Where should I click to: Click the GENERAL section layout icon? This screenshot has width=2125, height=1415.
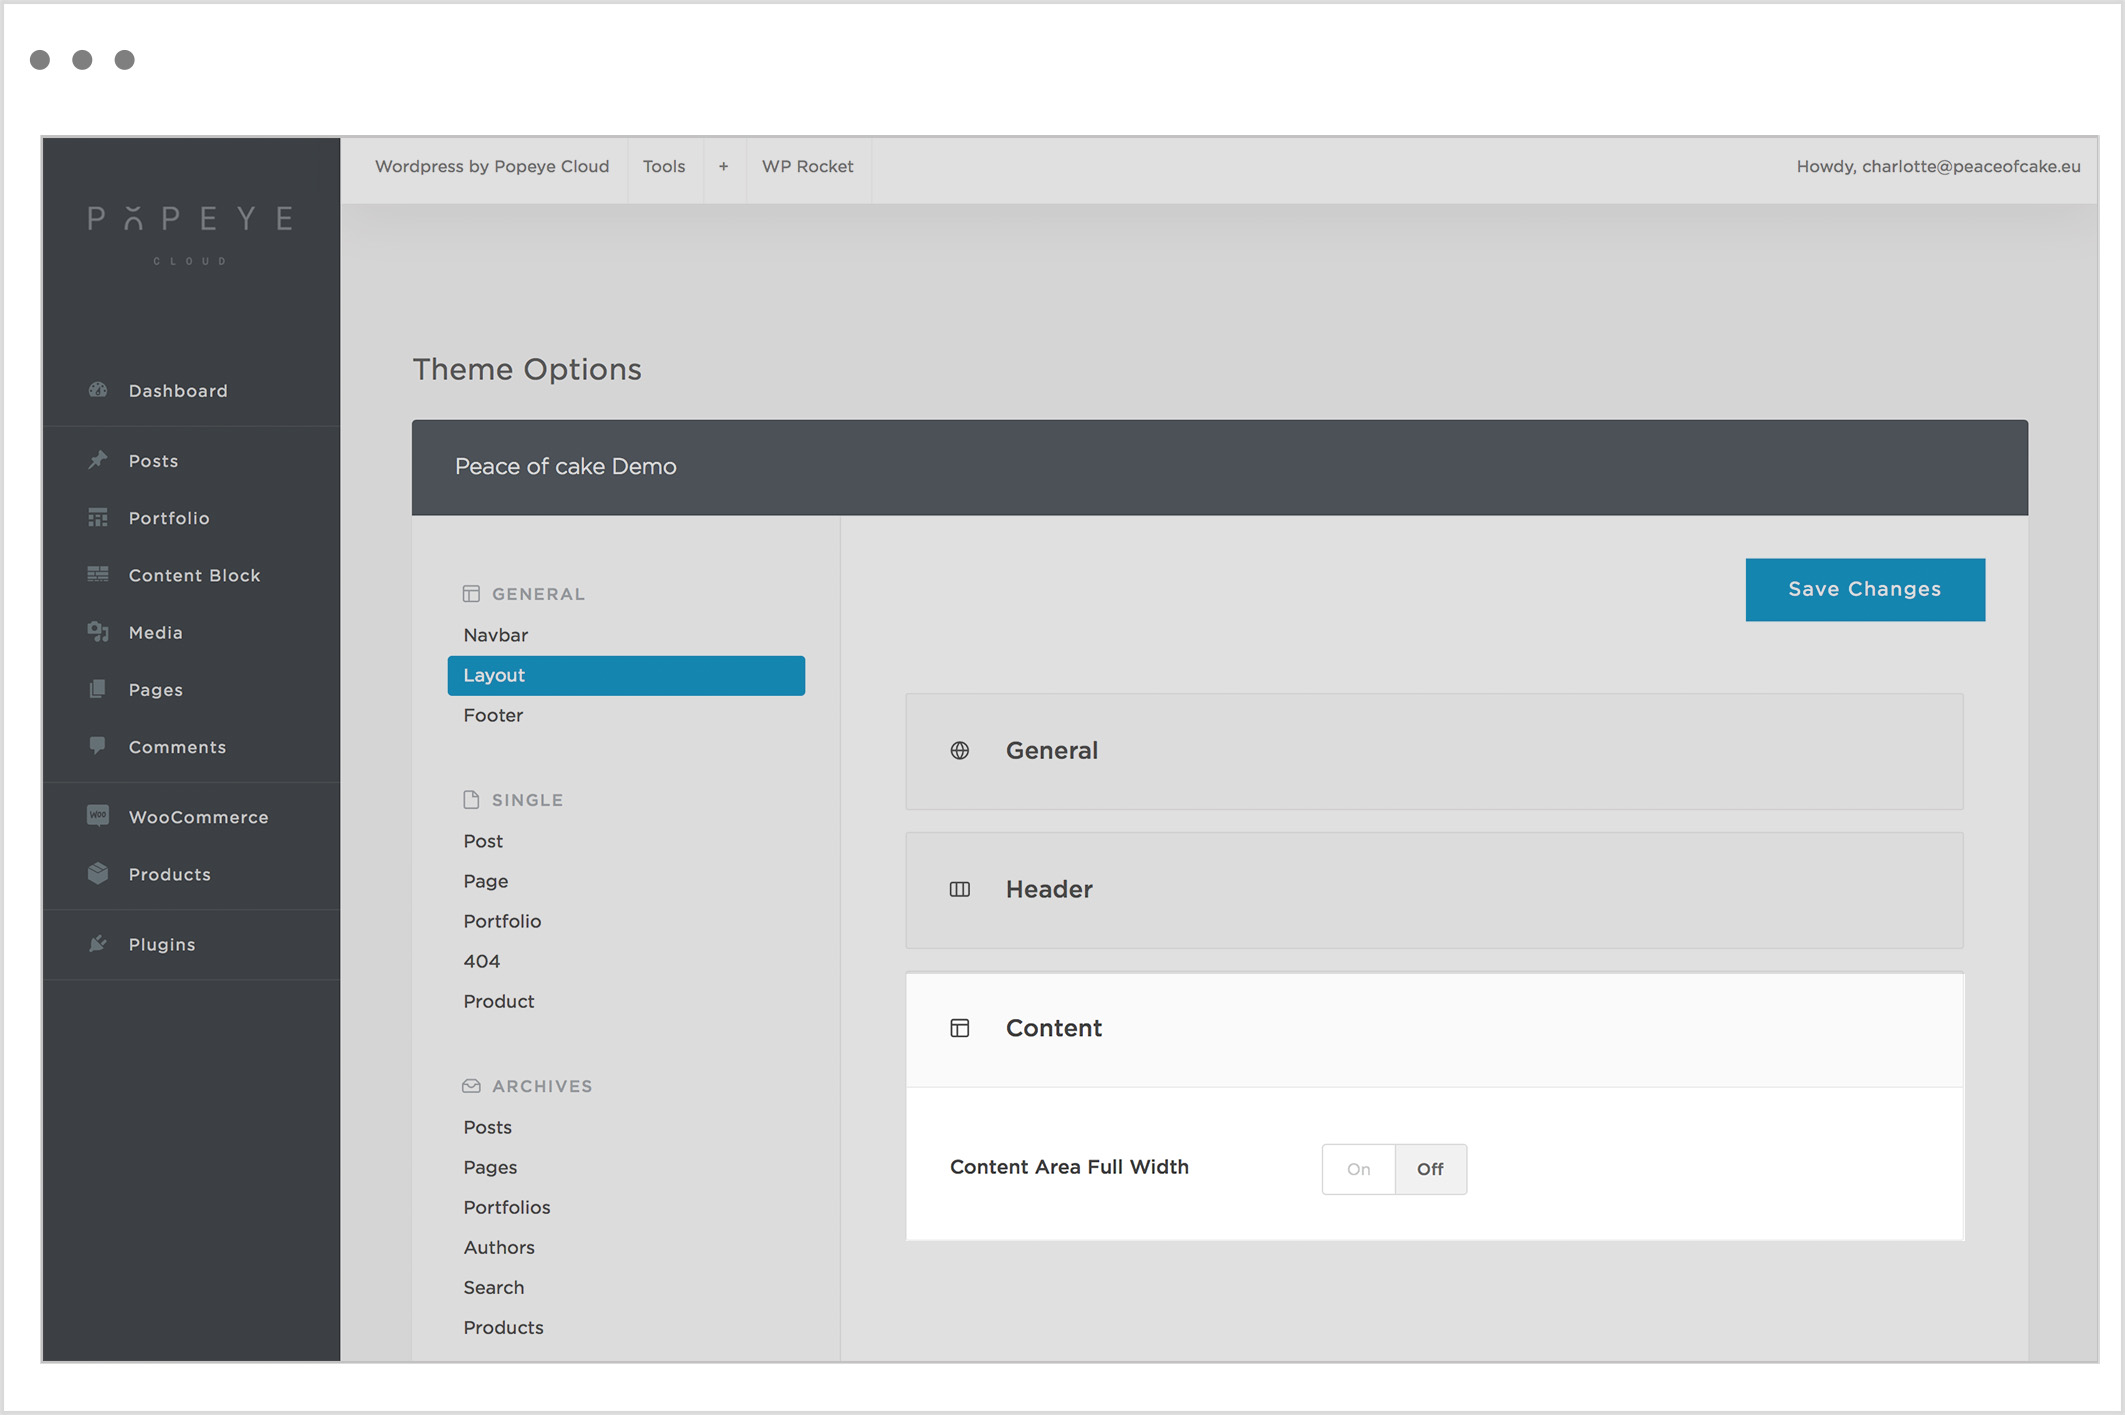click(x=471, y=594)
